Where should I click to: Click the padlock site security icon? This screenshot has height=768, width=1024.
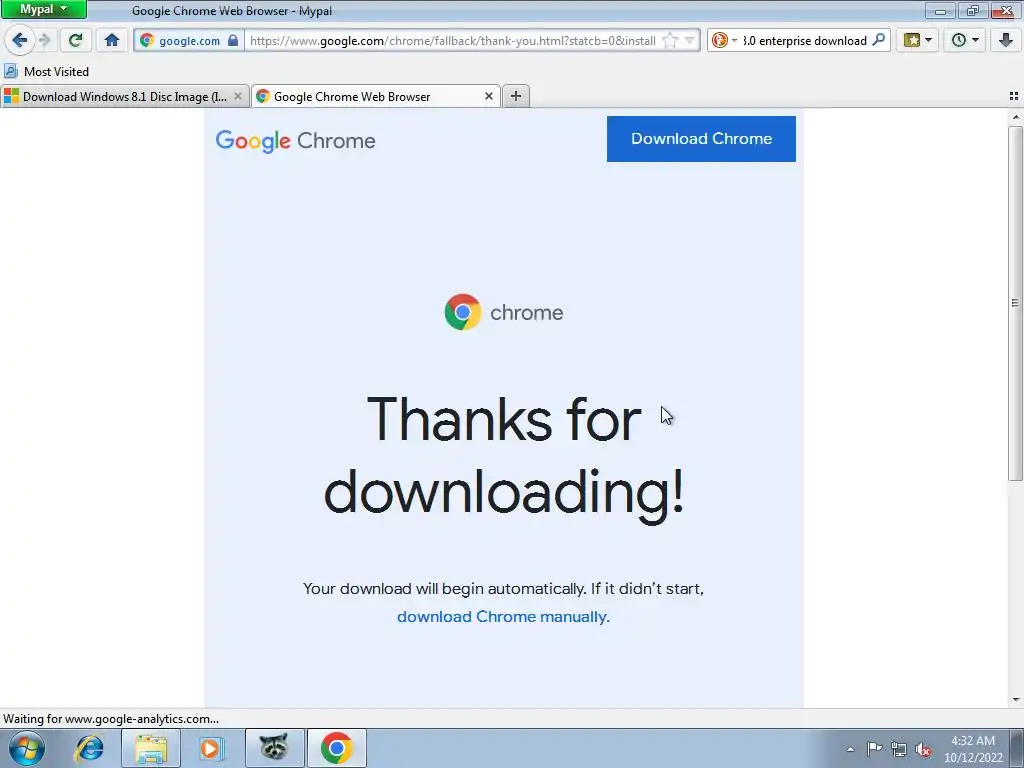[x=233, y=40]
